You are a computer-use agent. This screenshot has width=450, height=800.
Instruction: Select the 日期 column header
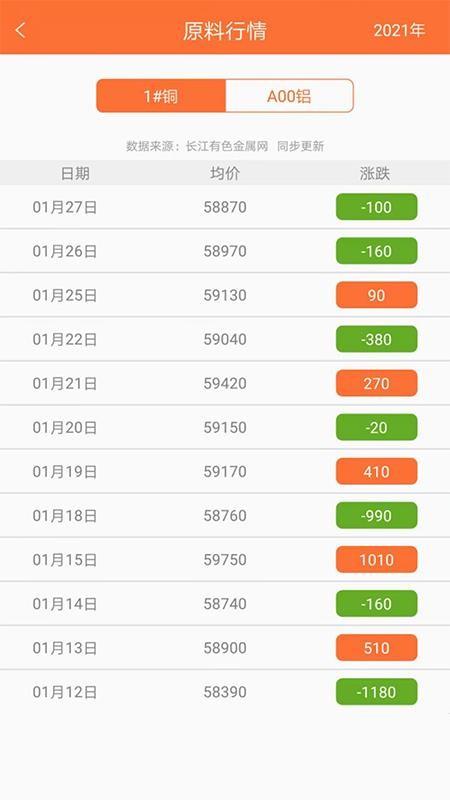[x=75, y=173]
